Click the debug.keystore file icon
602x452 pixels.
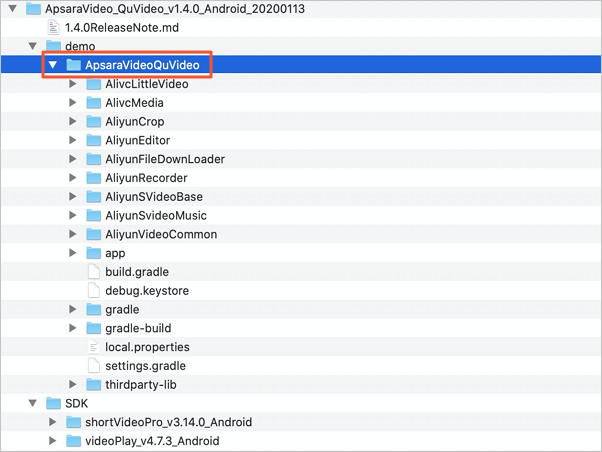(x=93, y=290)
